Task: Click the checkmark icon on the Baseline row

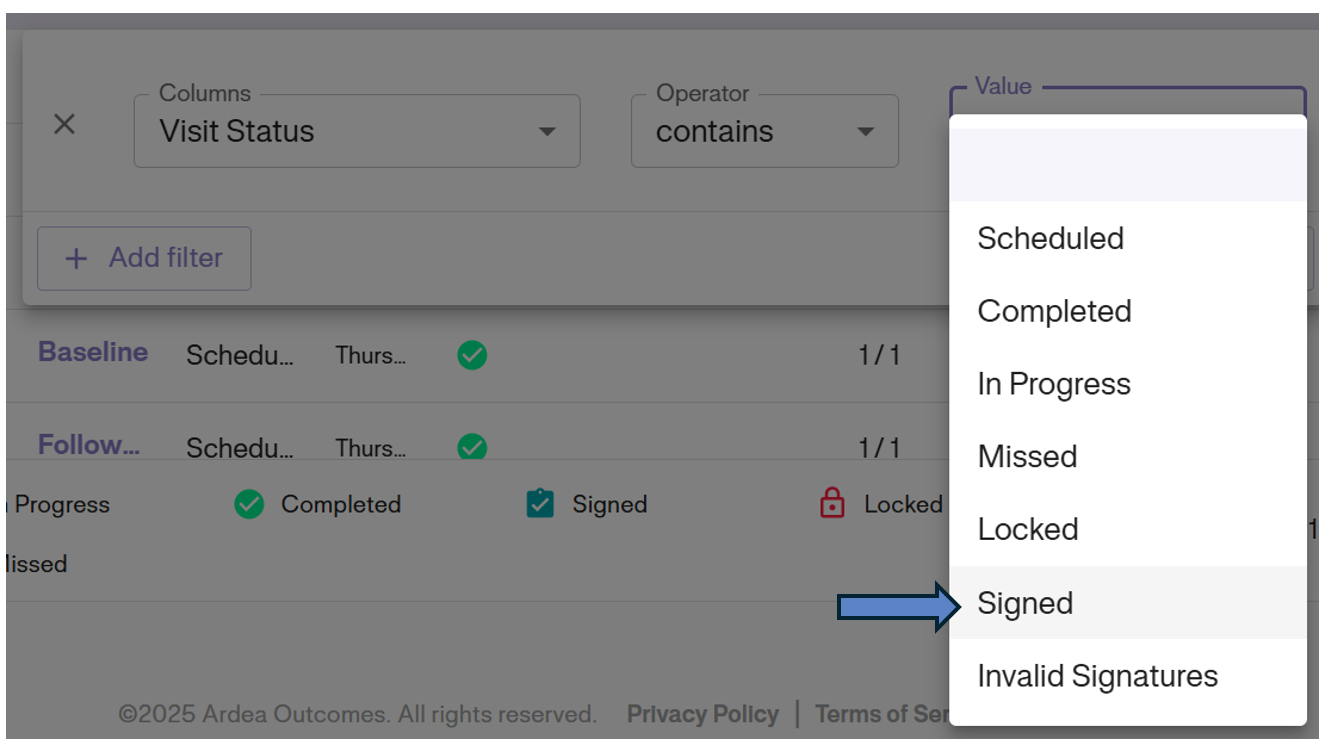Action: 471,355
